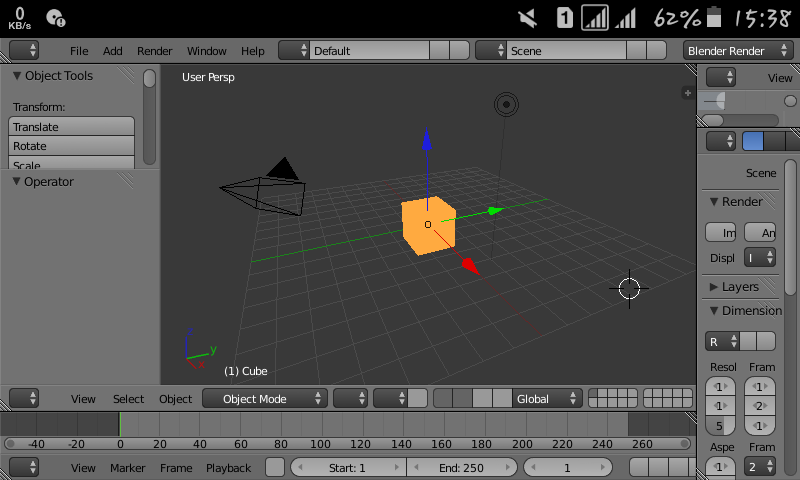
Task: Click the XYZ axis indicator in the viewport corner
Action: [201, 349]
